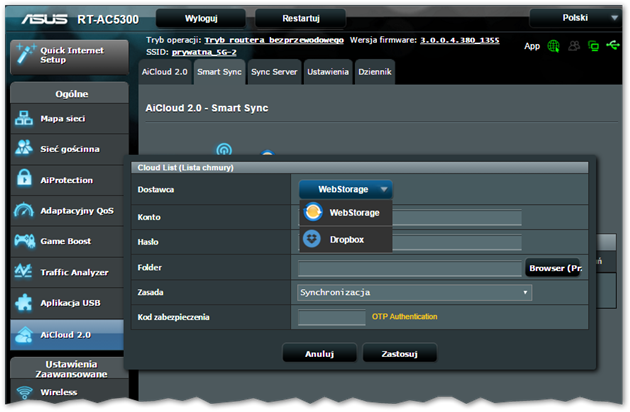Switch to the Sync Server tab
The width and height of the screenshot is (630, 412).
274,72
